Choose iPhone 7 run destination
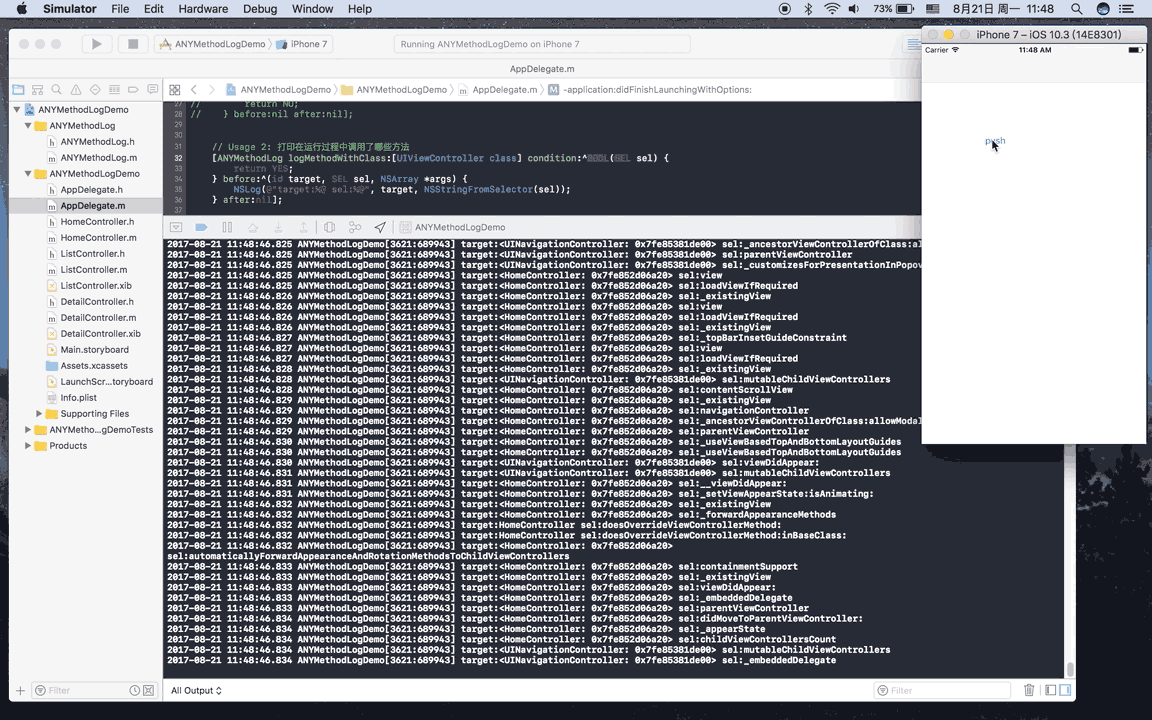The image size is (1152, 720). click(302, 44)
